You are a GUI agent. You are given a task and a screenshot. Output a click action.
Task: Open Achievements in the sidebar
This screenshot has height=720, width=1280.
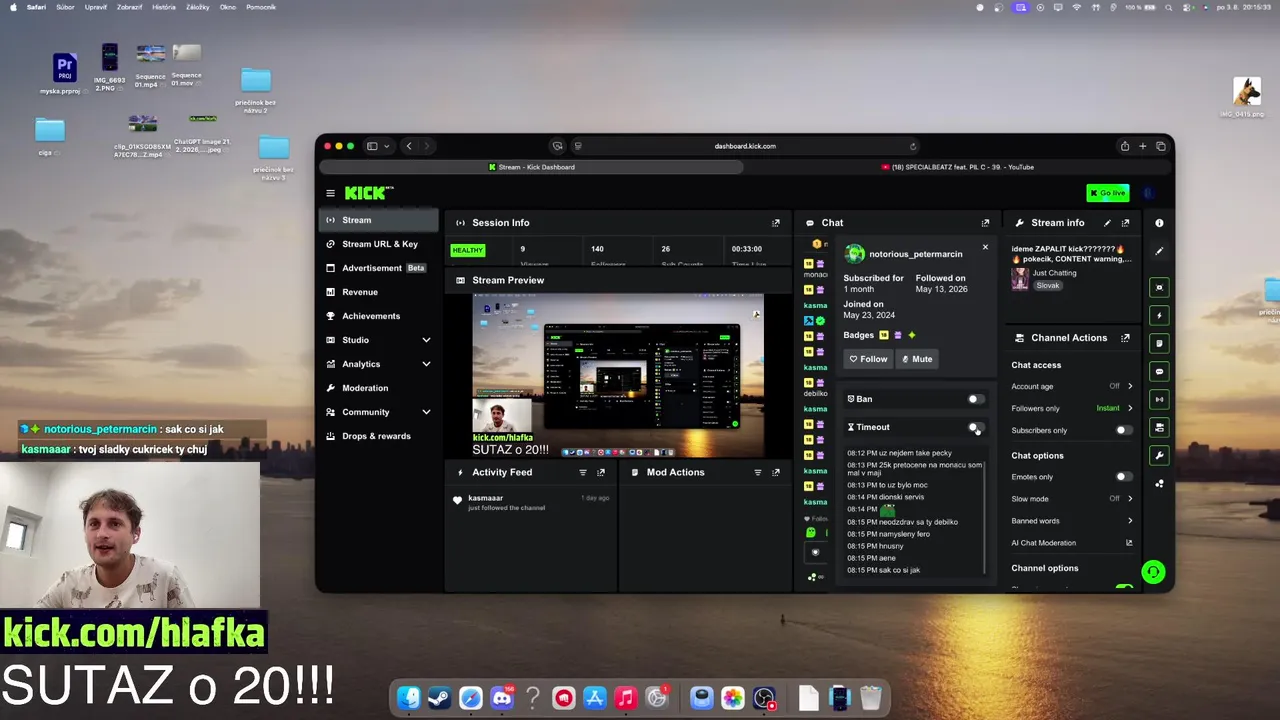[379, 316]
